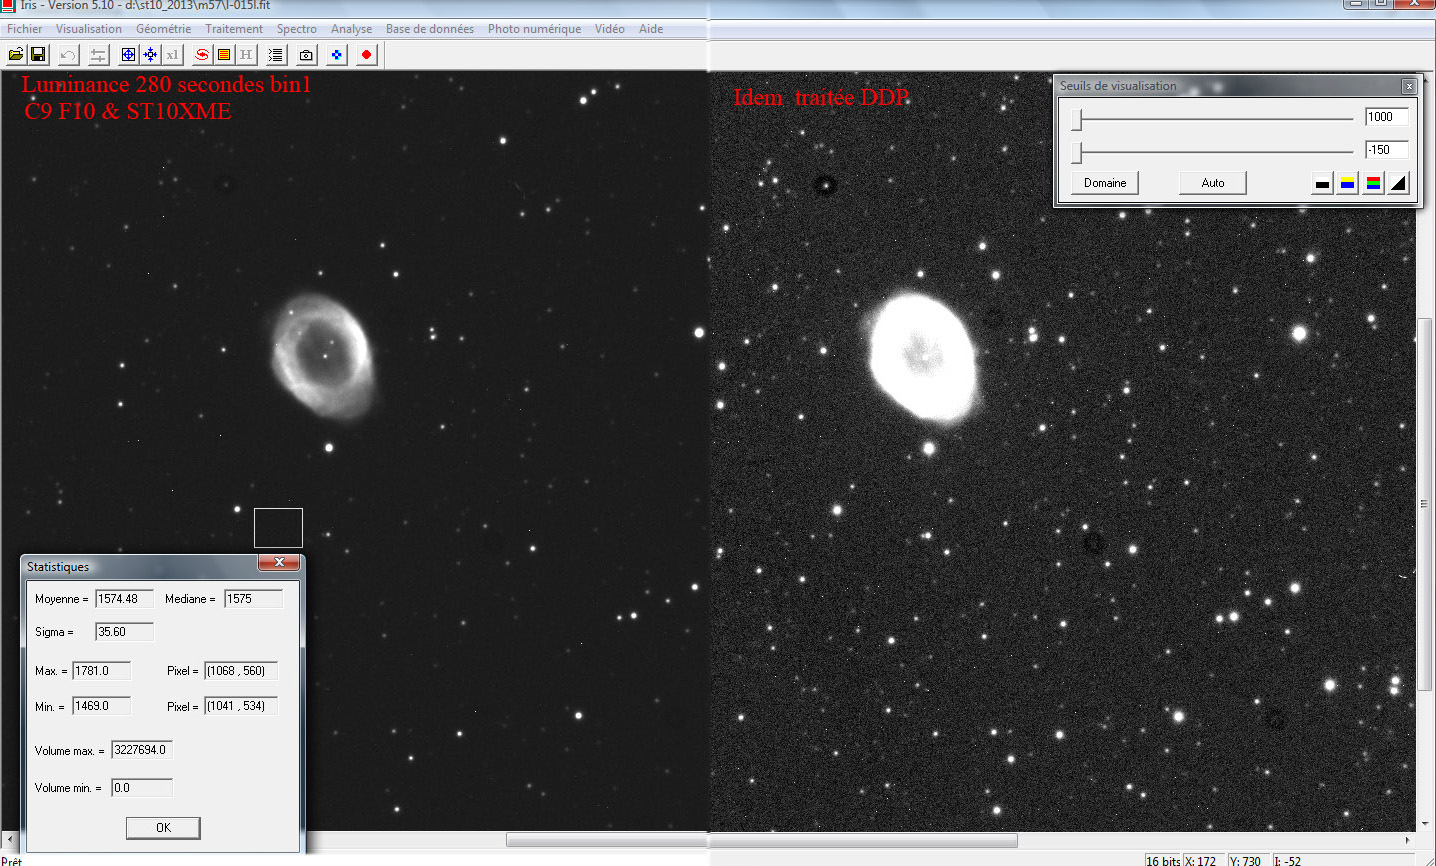Click OK in the Statistiques dialog
1436x866 pixels.
pos(163,828)
